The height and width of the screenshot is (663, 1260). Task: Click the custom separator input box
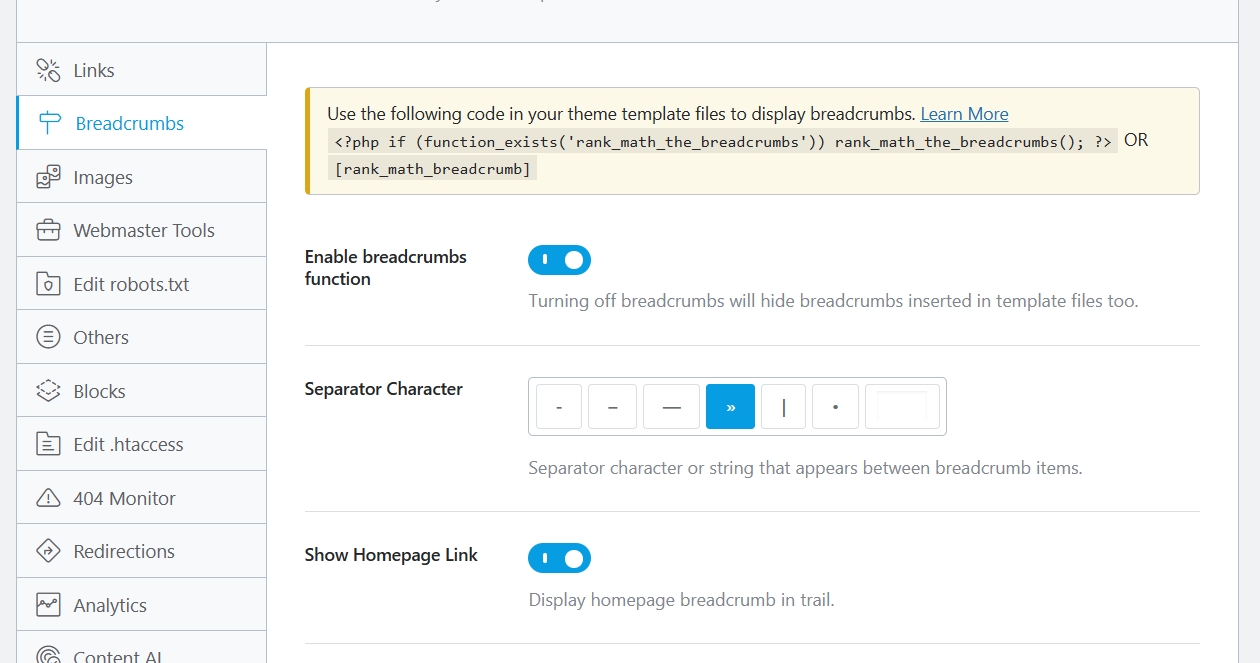point(902,407)
